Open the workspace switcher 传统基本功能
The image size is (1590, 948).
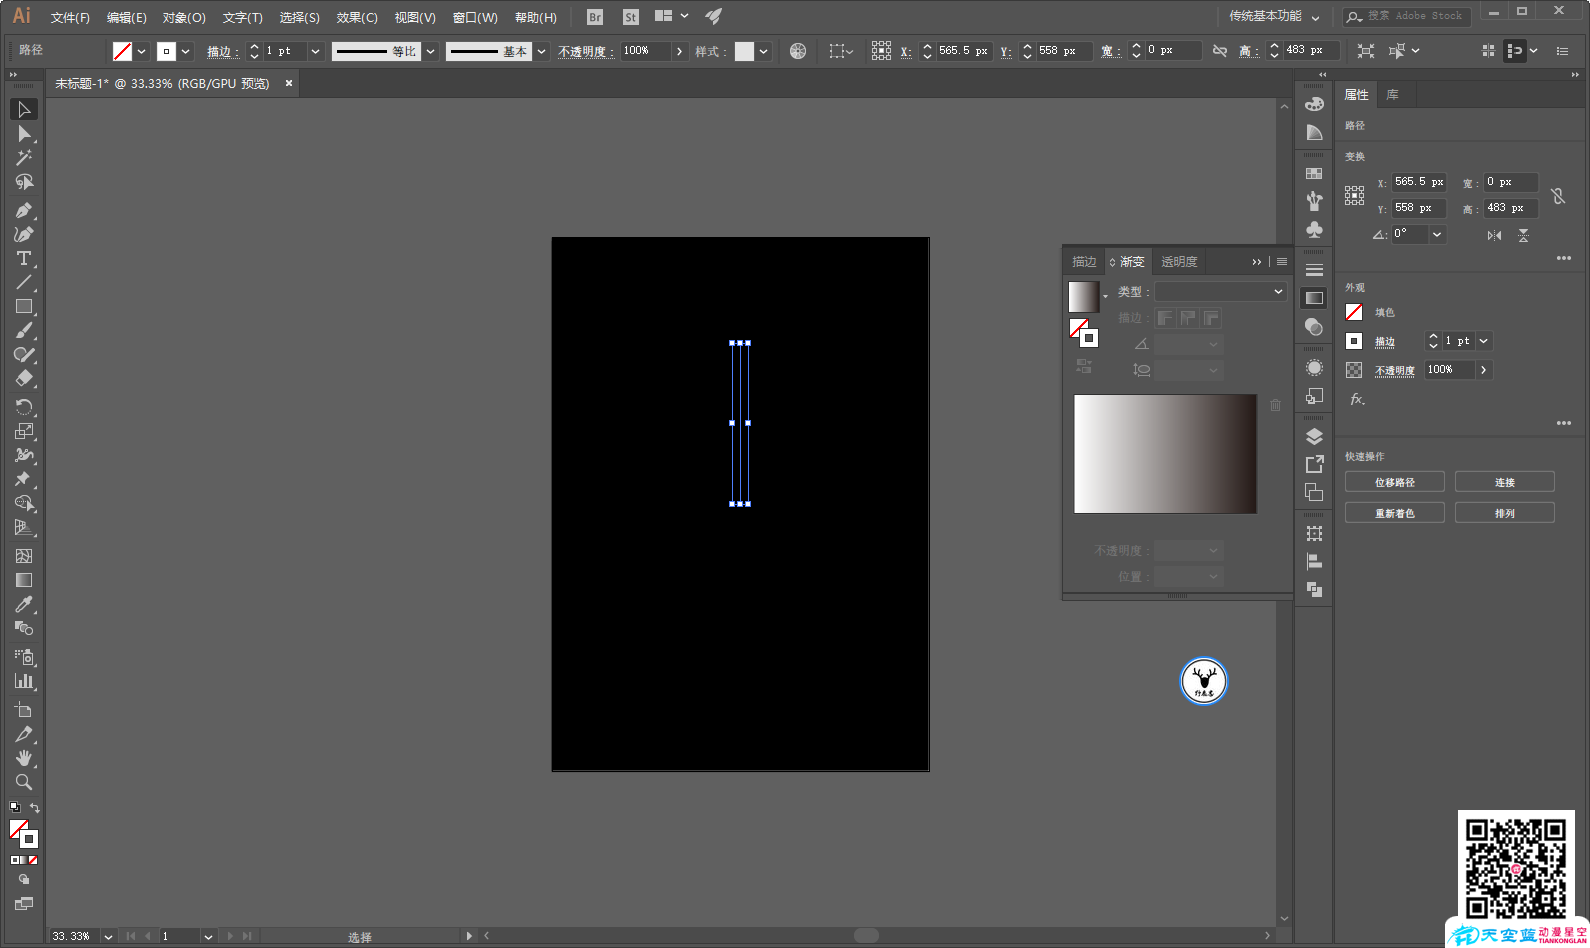1274,16
